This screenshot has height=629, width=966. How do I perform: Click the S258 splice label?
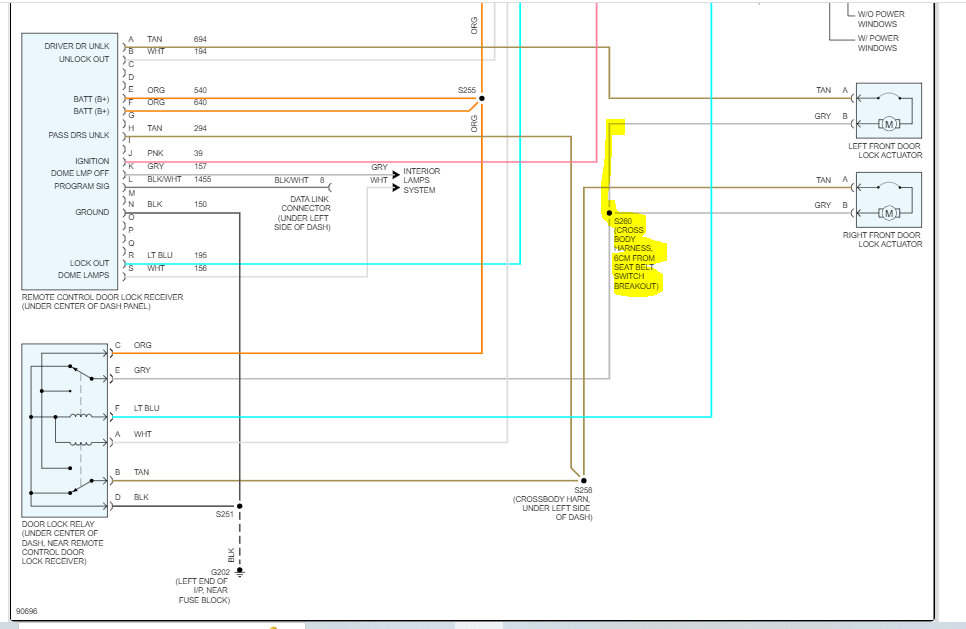(x=583, y=490)
